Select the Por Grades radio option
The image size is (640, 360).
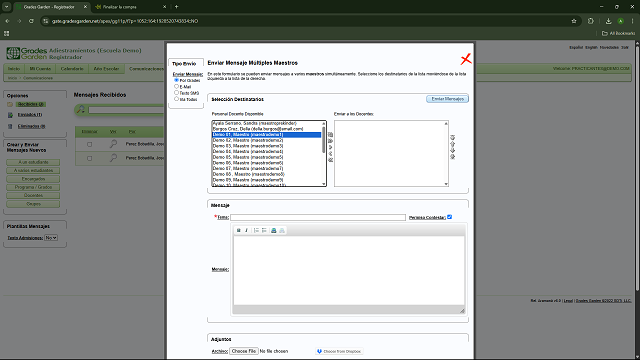click(x=176, y=80)
